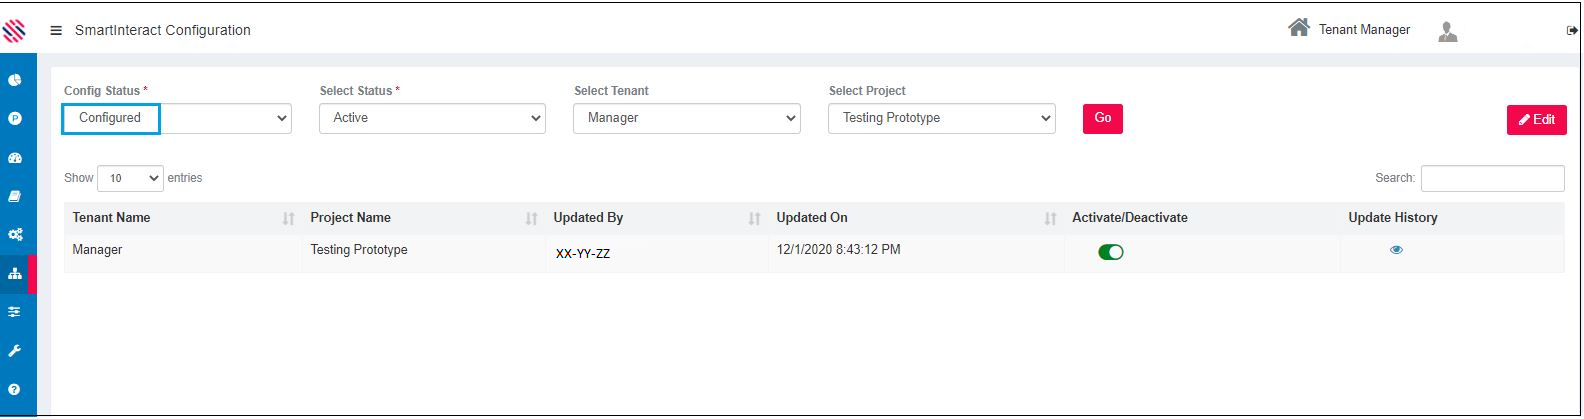
Task: Toggle Activate/Deactivate switch for Manager row
Action: point(1110,252)
